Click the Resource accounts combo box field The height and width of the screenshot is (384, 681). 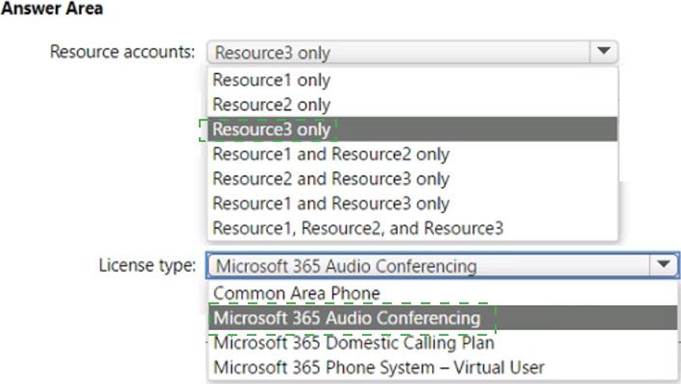point(413,52)
